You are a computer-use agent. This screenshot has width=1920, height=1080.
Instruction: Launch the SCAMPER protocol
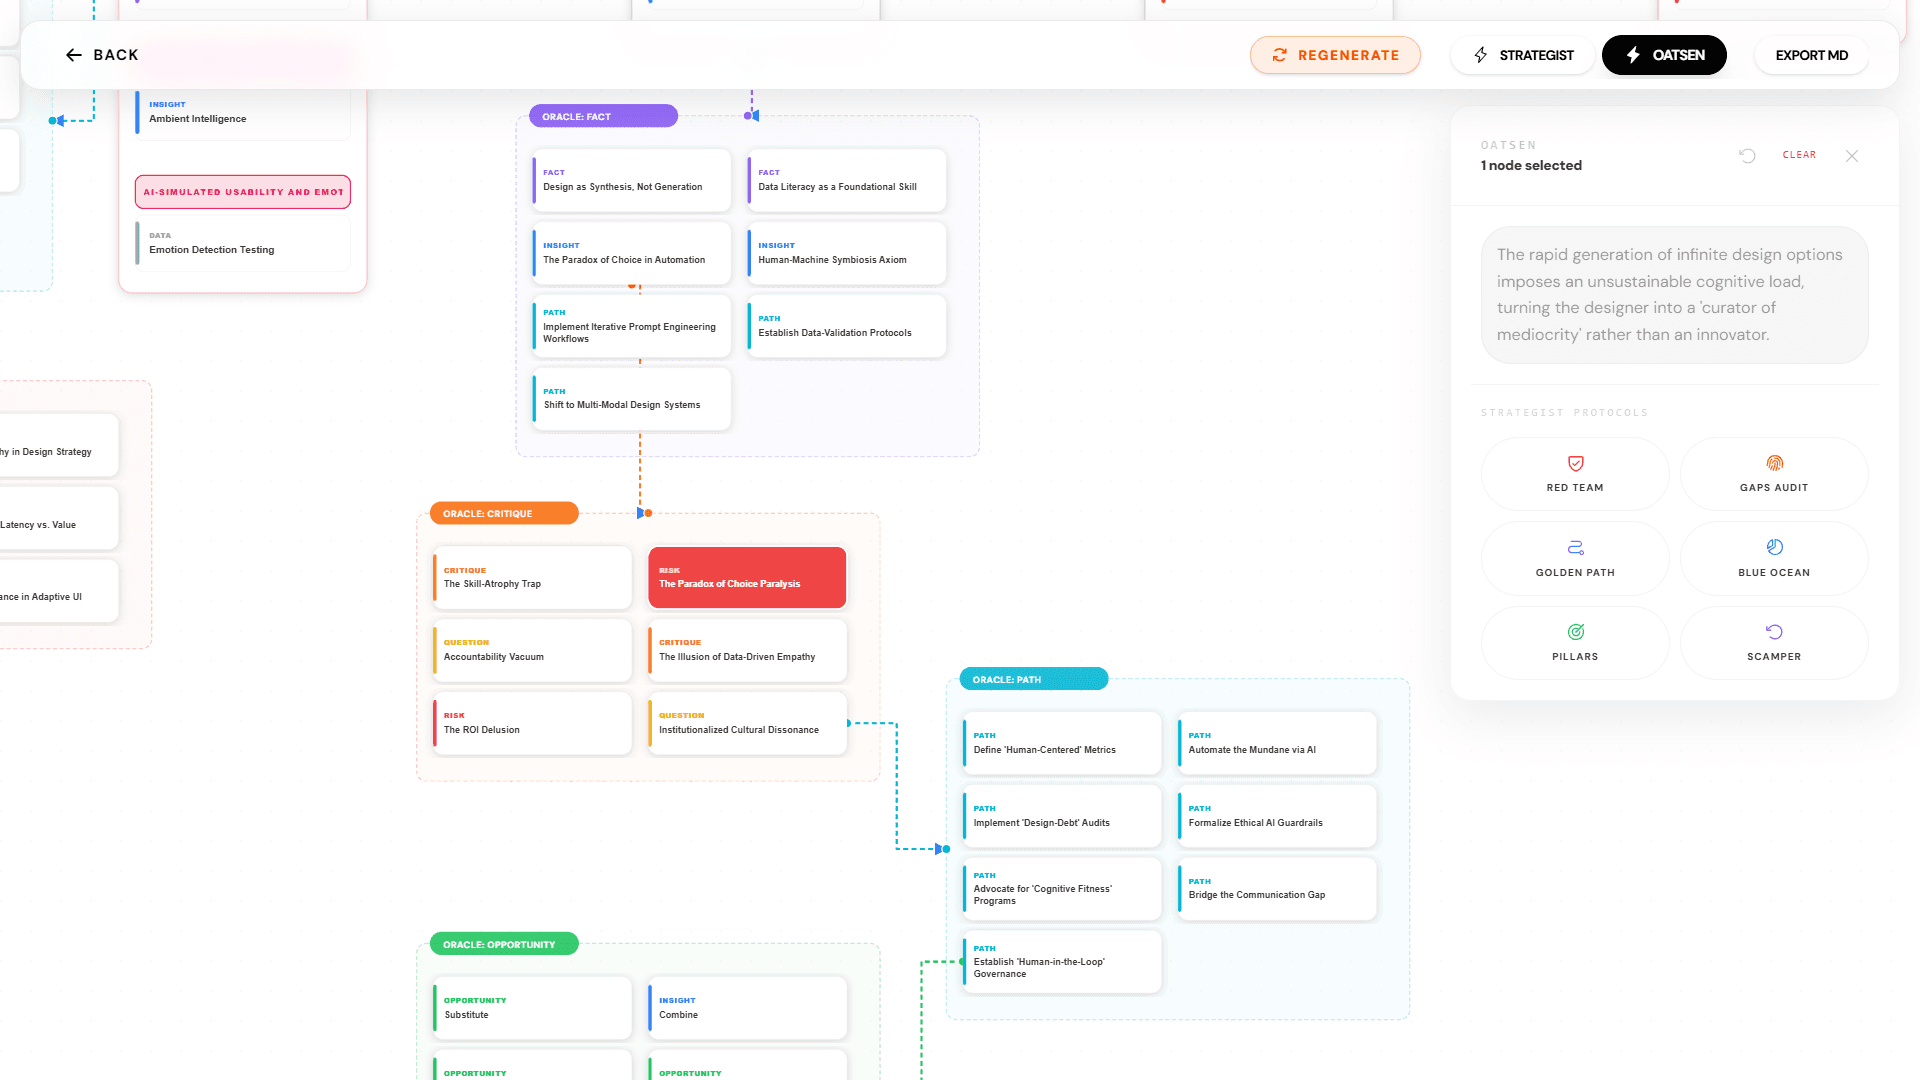click(1774, 642)
